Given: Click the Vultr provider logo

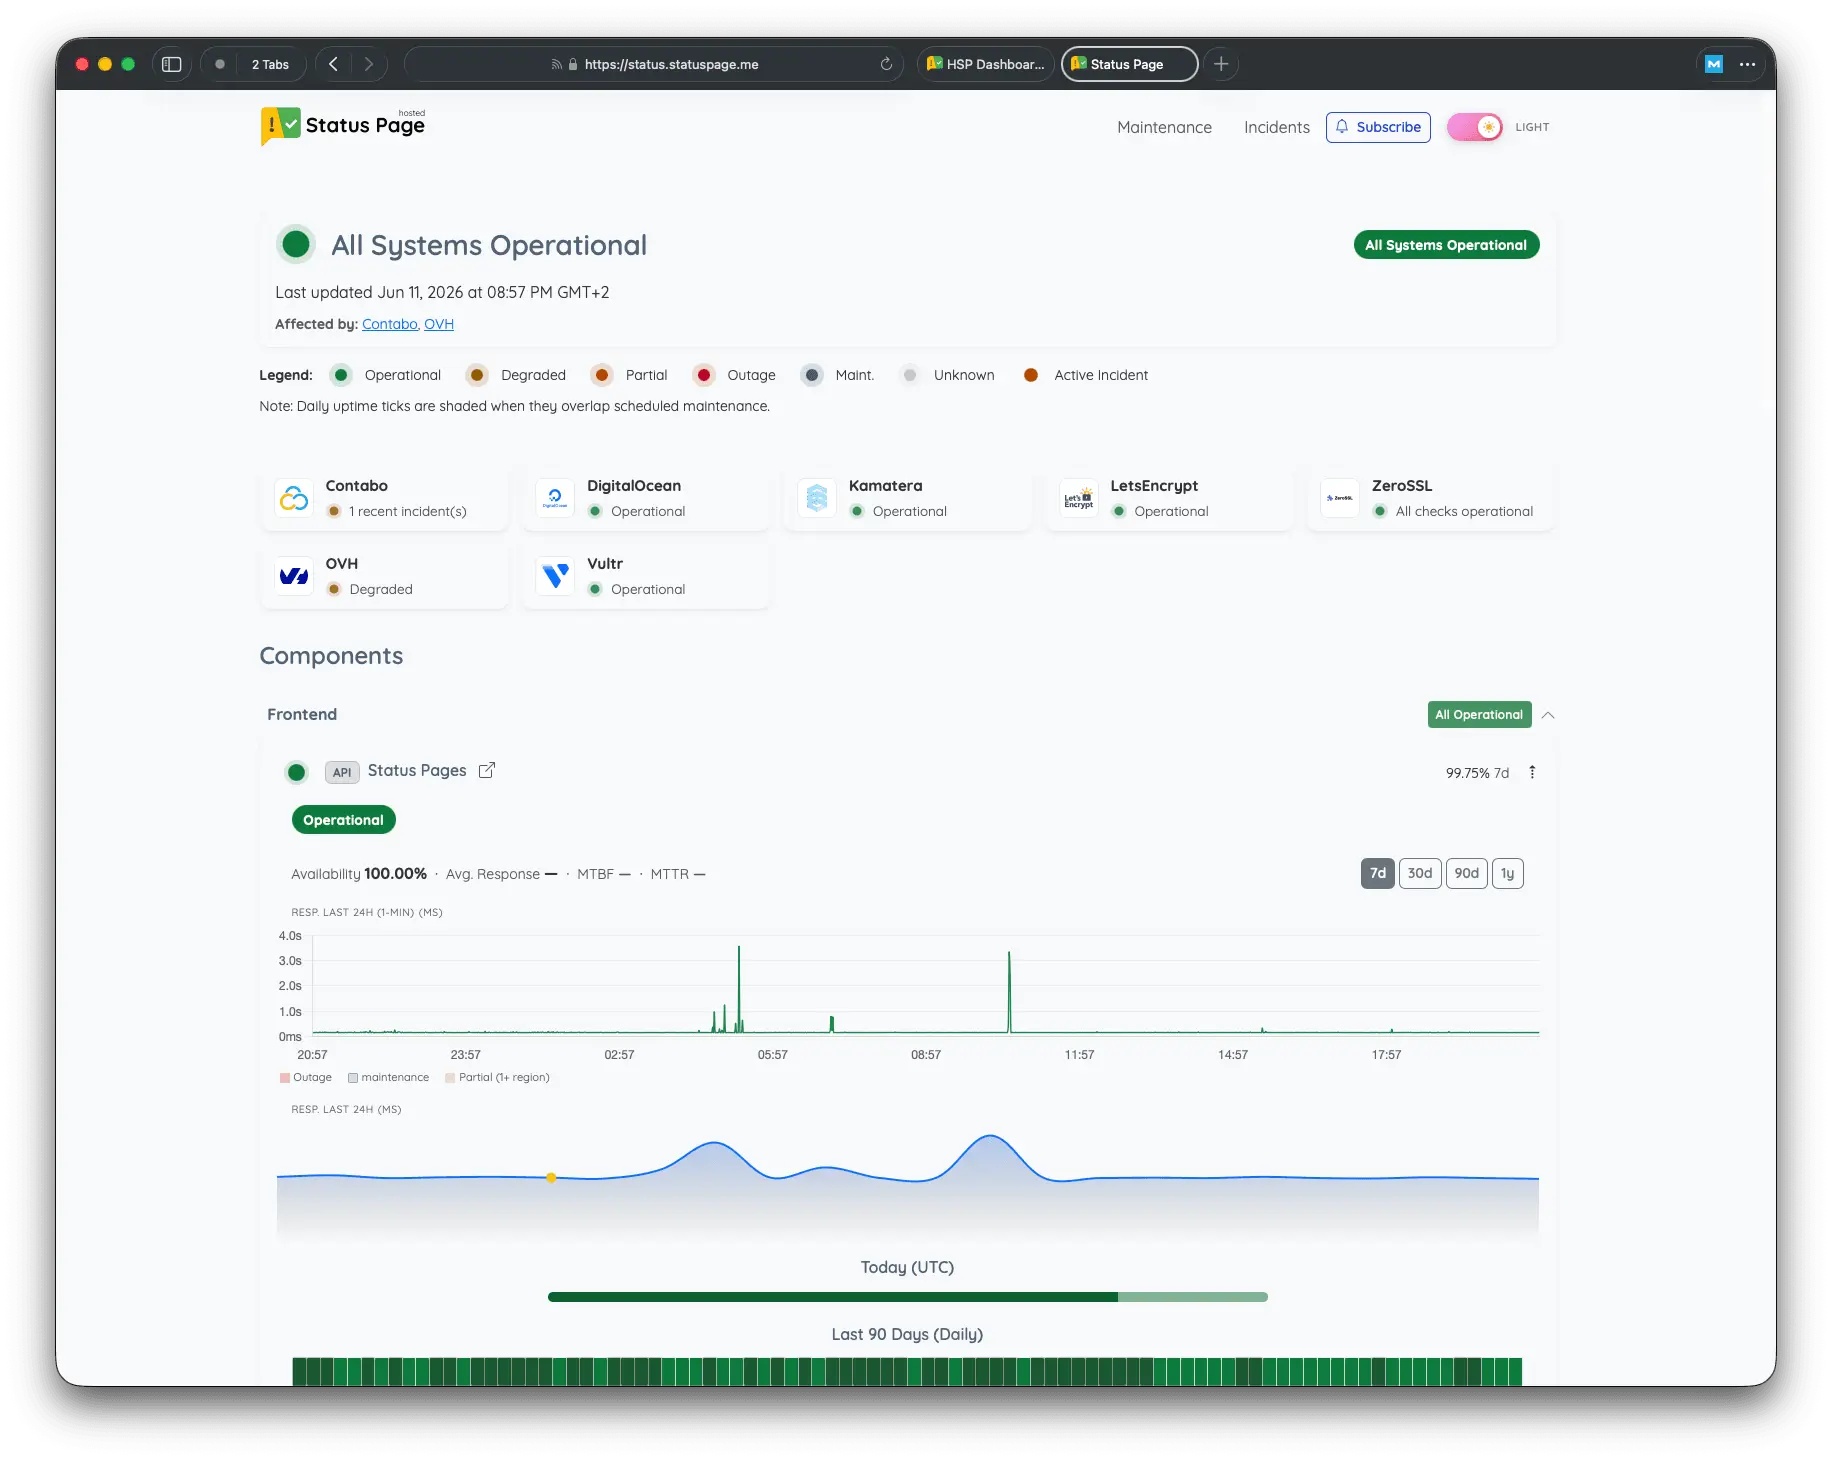Looking at the screenshot, I should pyautogui.click(x=555, y=576).
